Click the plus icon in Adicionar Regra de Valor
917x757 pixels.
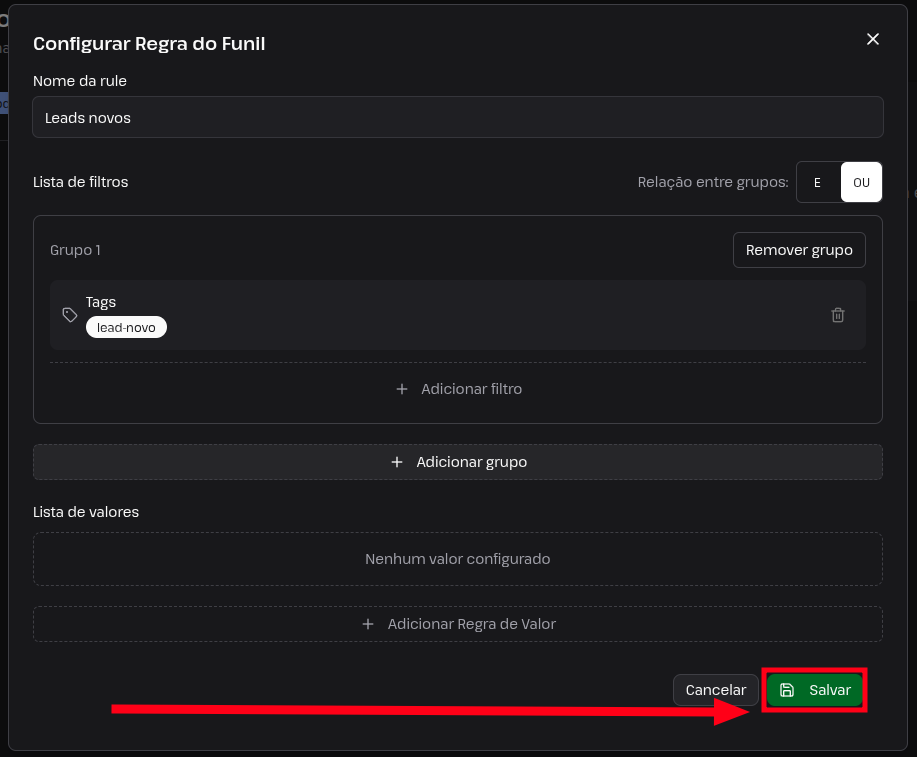click(368, 624)
